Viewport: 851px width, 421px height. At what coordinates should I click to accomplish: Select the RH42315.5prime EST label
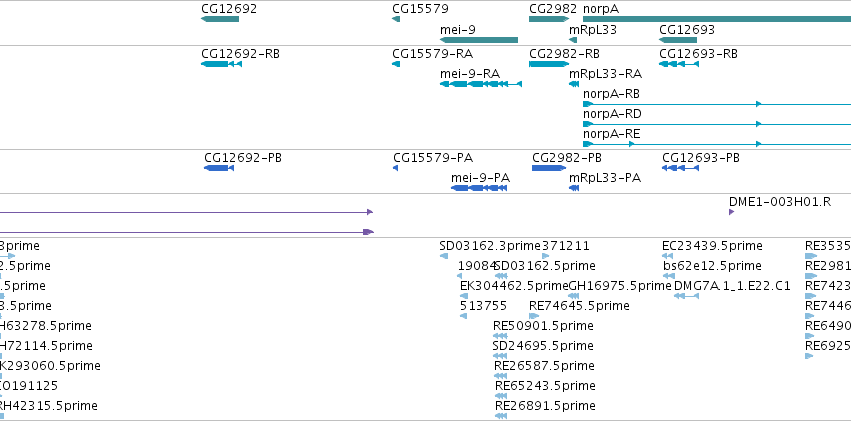click(49, 406)
